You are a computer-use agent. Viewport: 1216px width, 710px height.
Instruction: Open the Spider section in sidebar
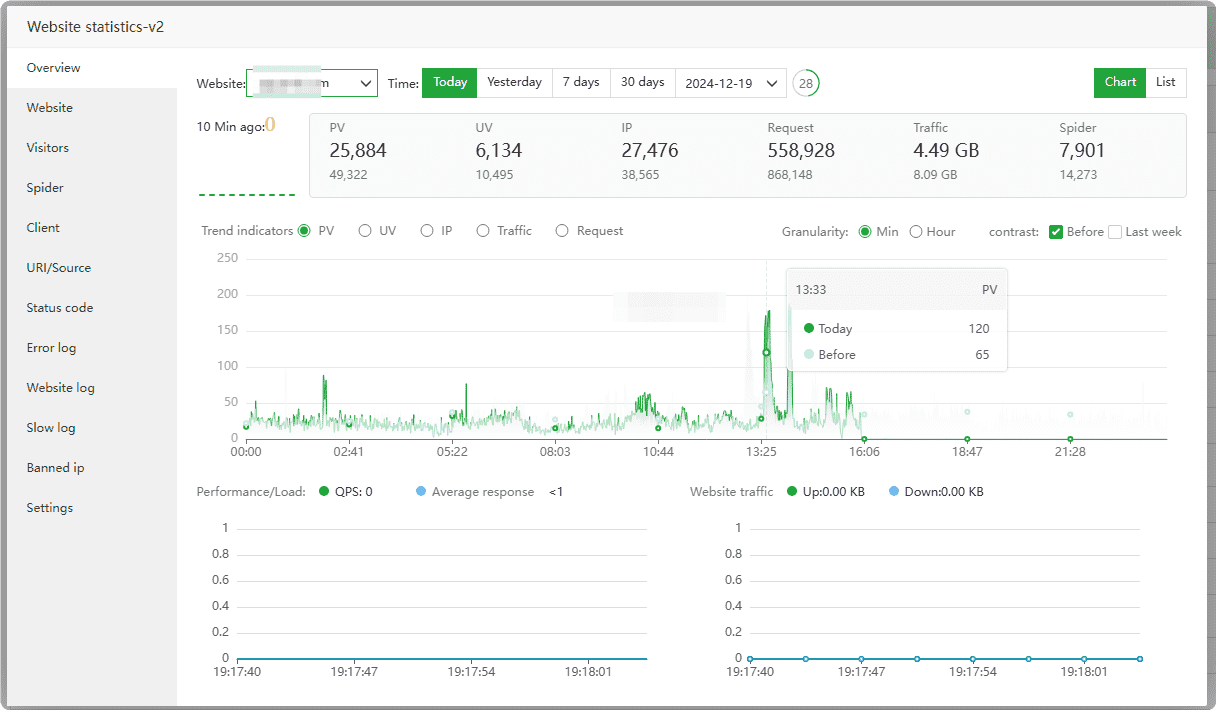tap(45, 188)
